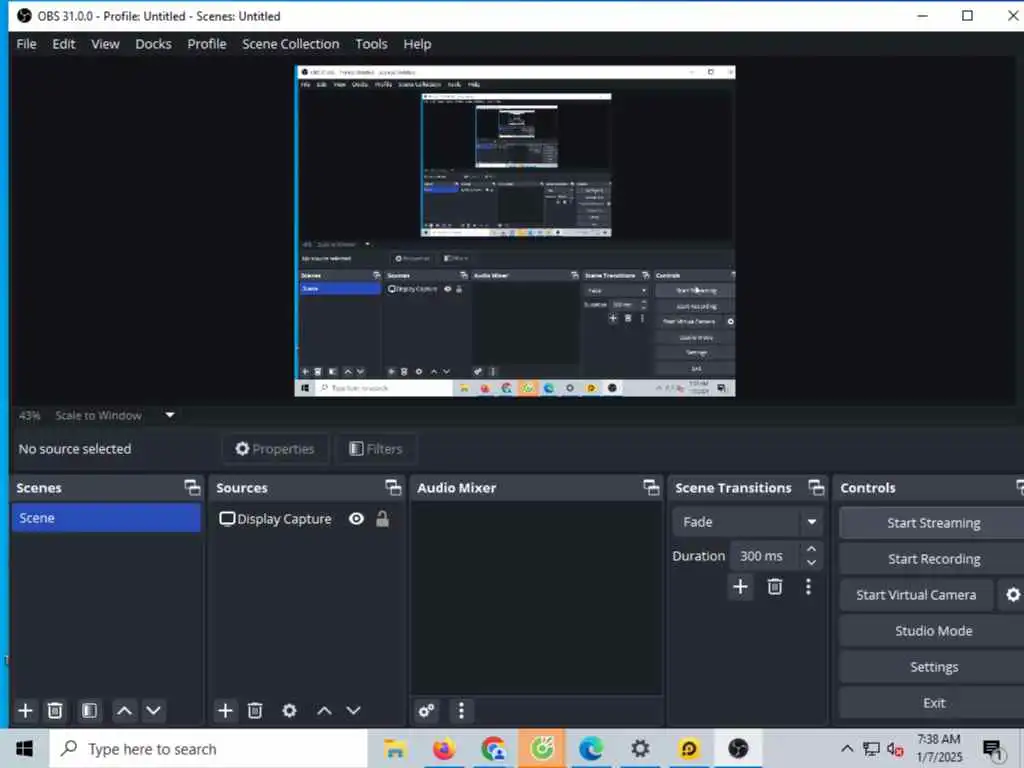This screenshot has height=768, width=1024.
Task: Open Firefox from the taskbar
Action: point(444,749)
